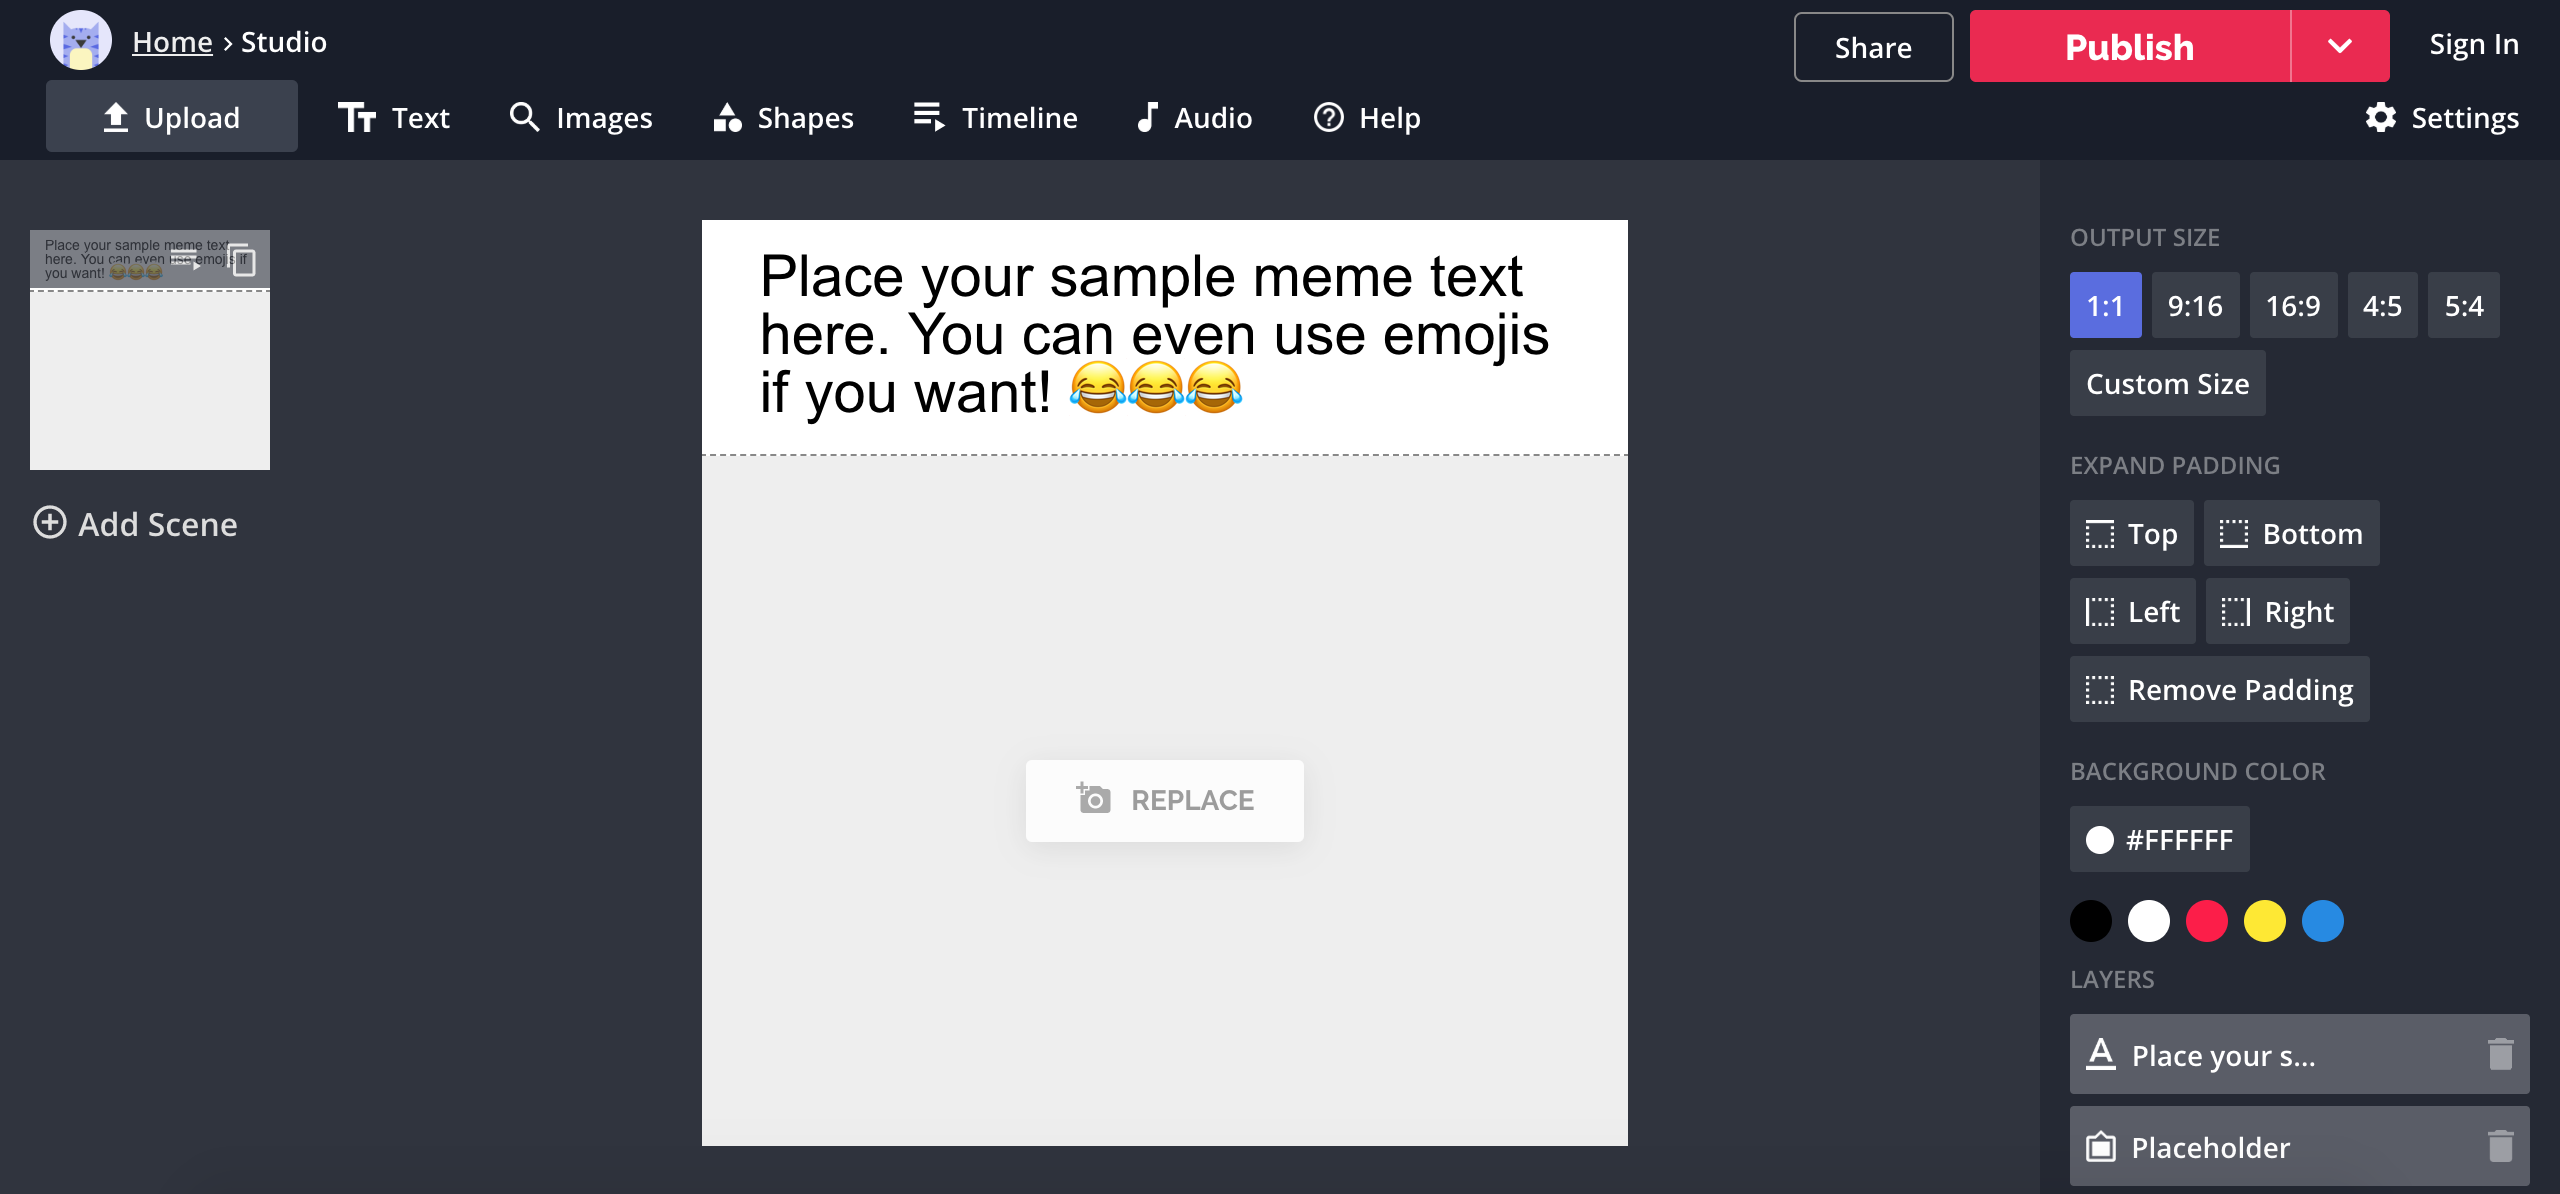The height and width of the screenshot is (1194, 2560).
Task: Click the Kapwing cat logo
Action: point(81,42)
